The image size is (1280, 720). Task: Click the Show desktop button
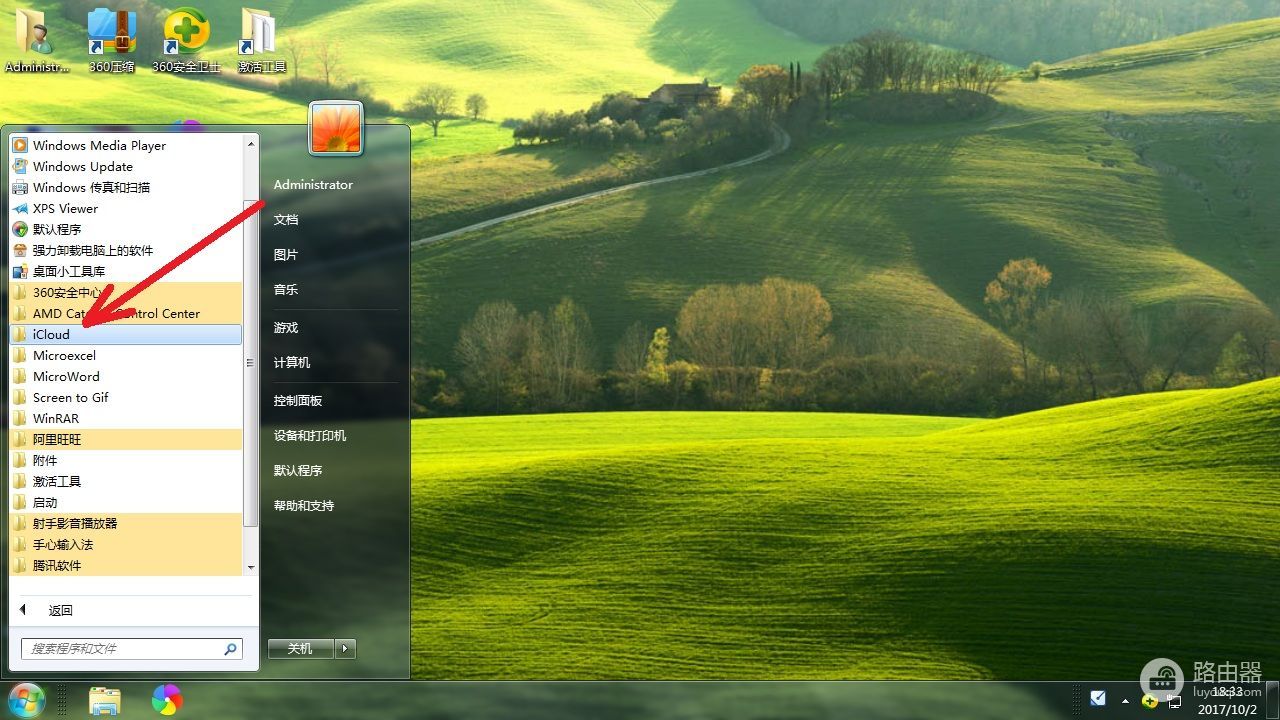tap(1272, 700)
